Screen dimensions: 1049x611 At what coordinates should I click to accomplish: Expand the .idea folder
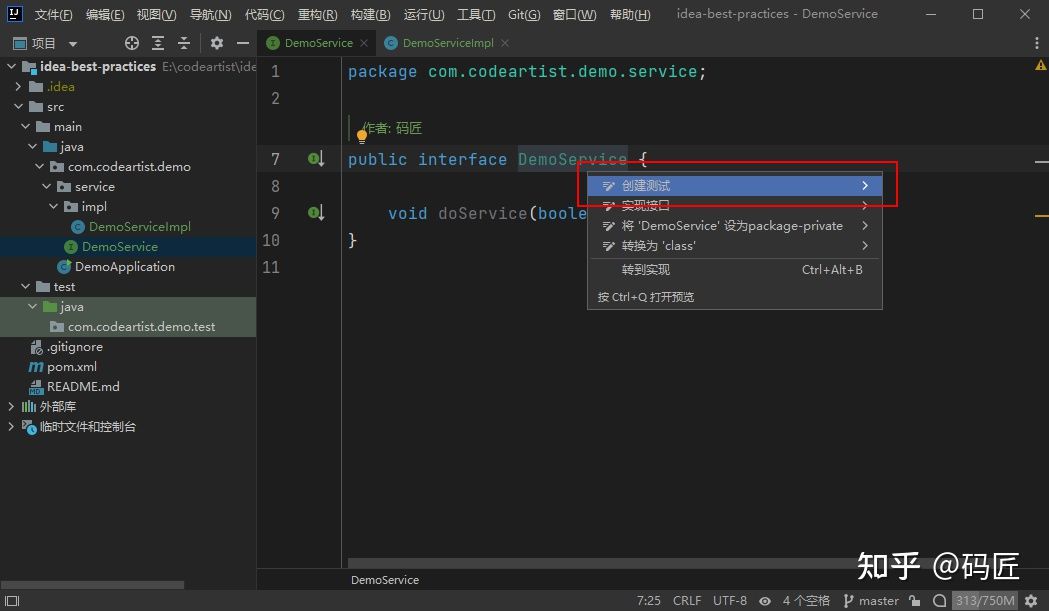18,86
